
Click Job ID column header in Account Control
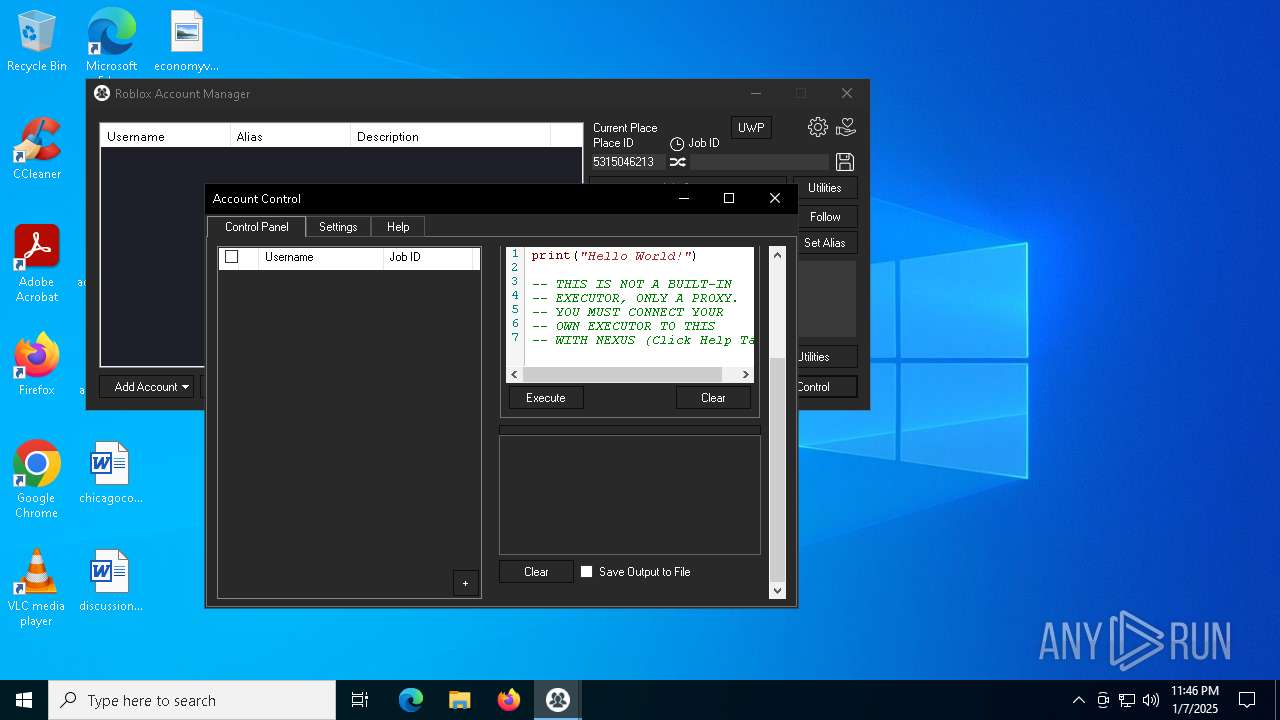427,257
